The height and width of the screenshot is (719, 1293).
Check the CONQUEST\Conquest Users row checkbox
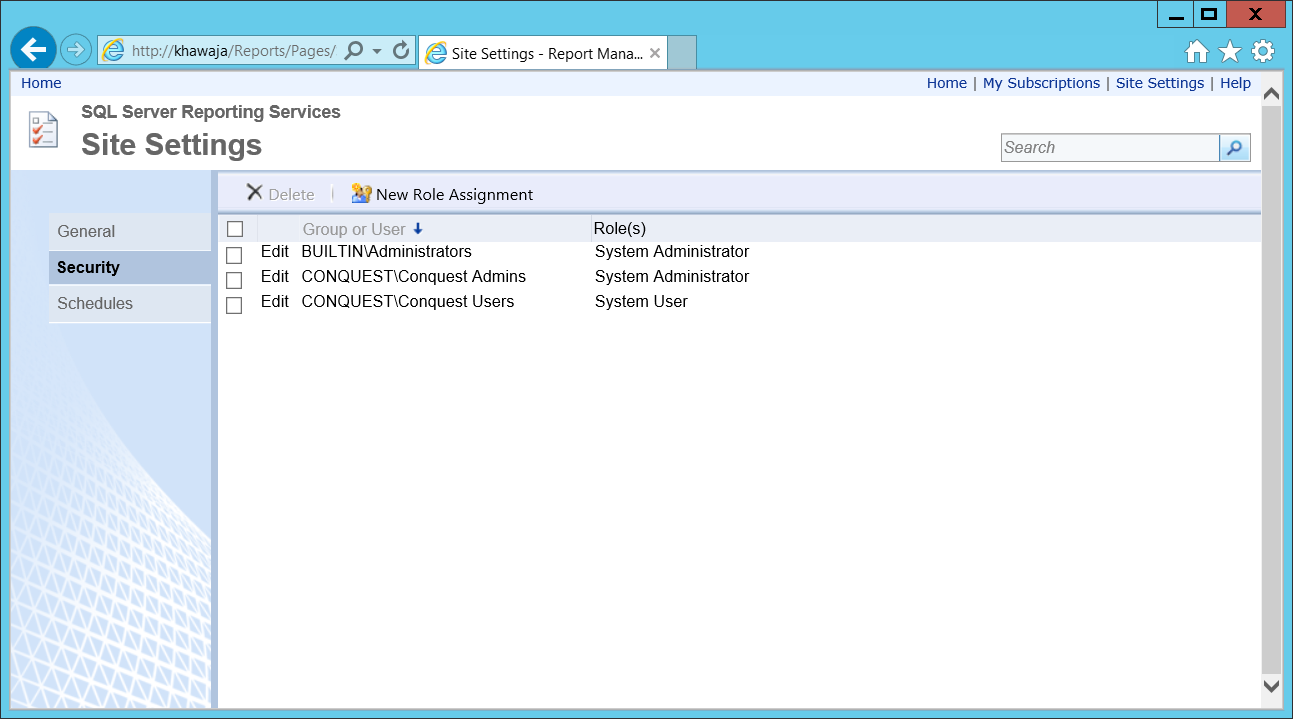click(234, 305)
